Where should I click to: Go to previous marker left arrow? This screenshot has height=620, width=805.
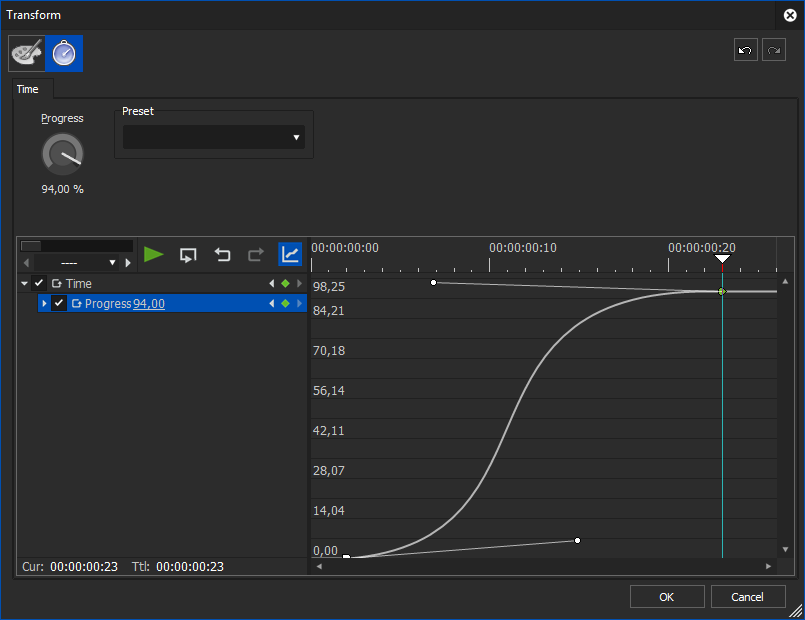pos(27,263)
